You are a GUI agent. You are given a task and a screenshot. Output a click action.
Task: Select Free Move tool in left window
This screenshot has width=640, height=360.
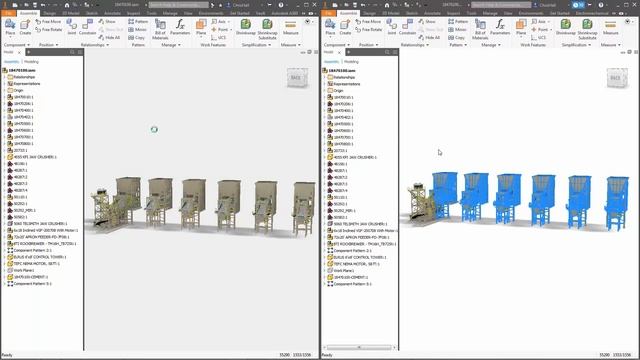pyautogui.click(x=48, y=21)
